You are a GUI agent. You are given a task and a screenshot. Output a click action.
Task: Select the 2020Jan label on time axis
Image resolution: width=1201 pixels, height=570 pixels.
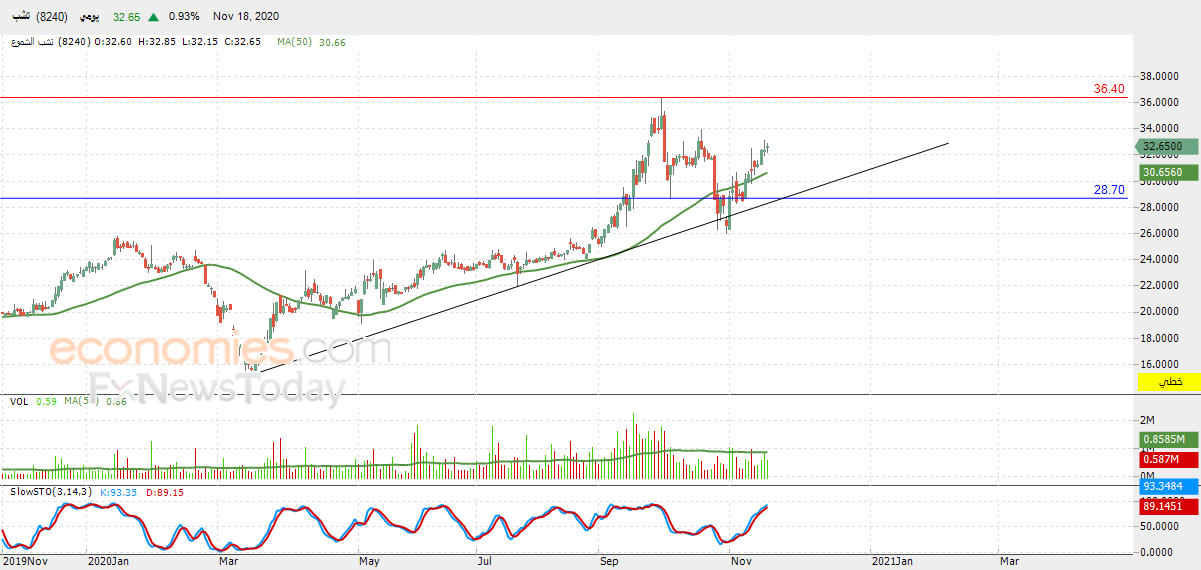[108, 562]
